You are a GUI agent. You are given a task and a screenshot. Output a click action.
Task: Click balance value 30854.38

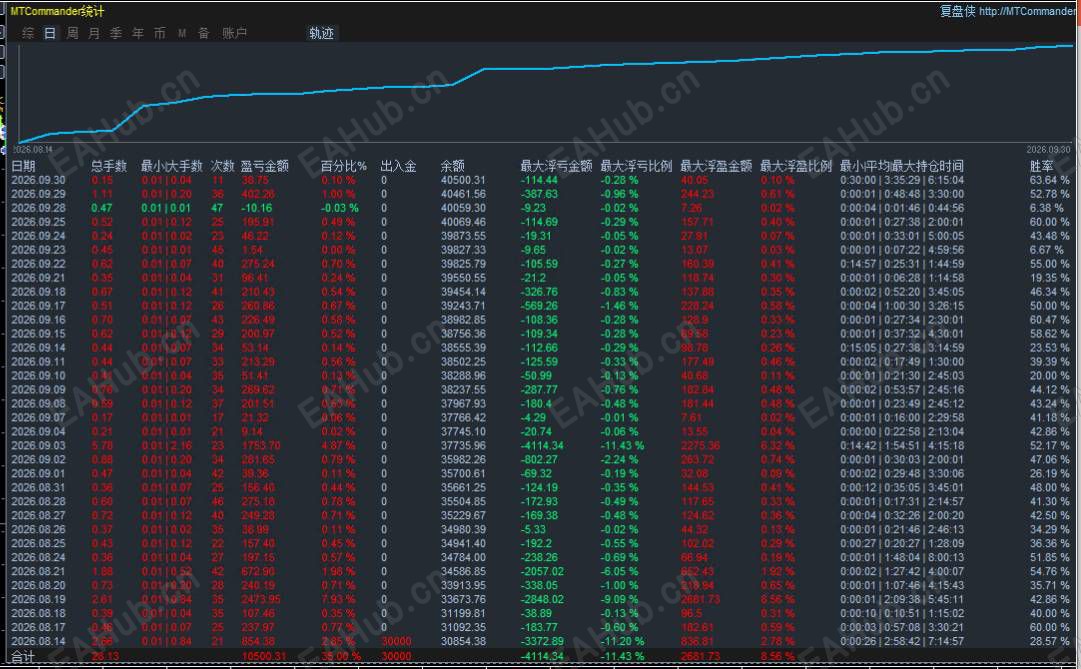click(x=463, y=641)
